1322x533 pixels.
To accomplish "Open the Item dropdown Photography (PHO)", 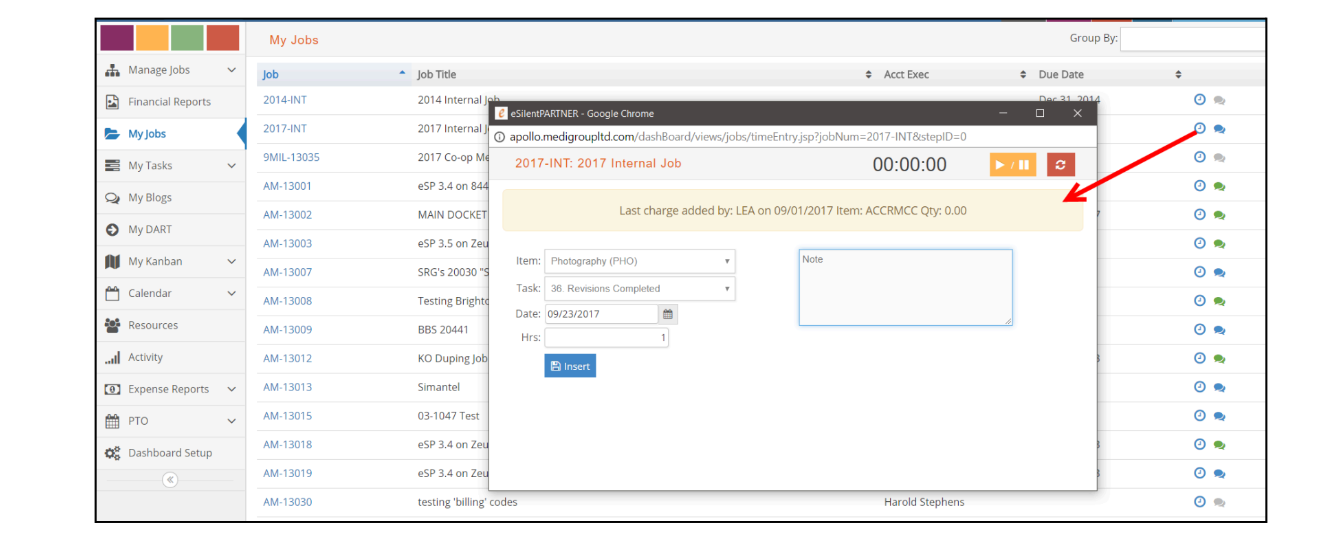I will 640,261.
